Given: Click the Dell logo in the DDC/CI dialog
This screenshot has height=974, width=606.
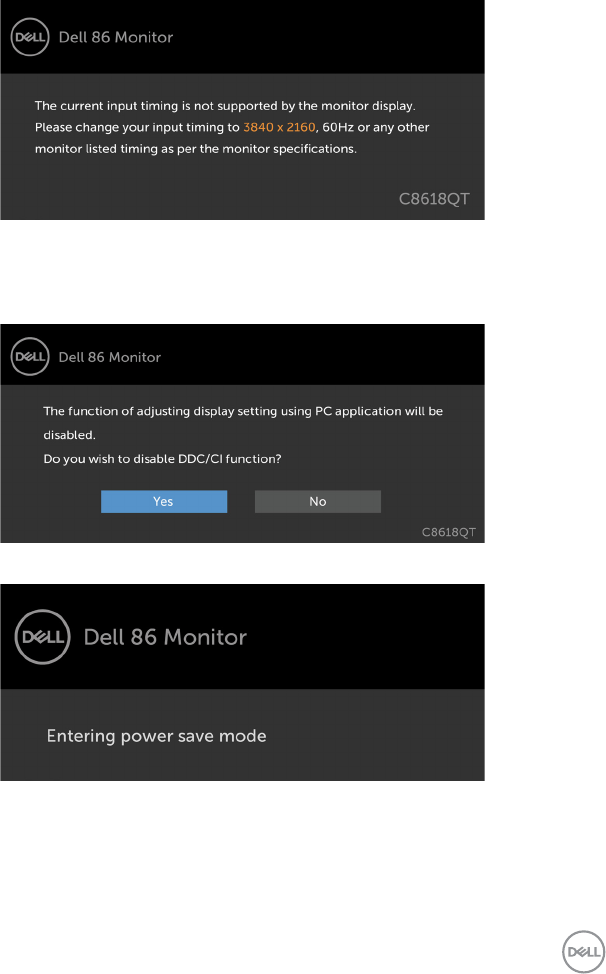Looking at the screenshot, I should pyautogui.click(x=30, y=356).
